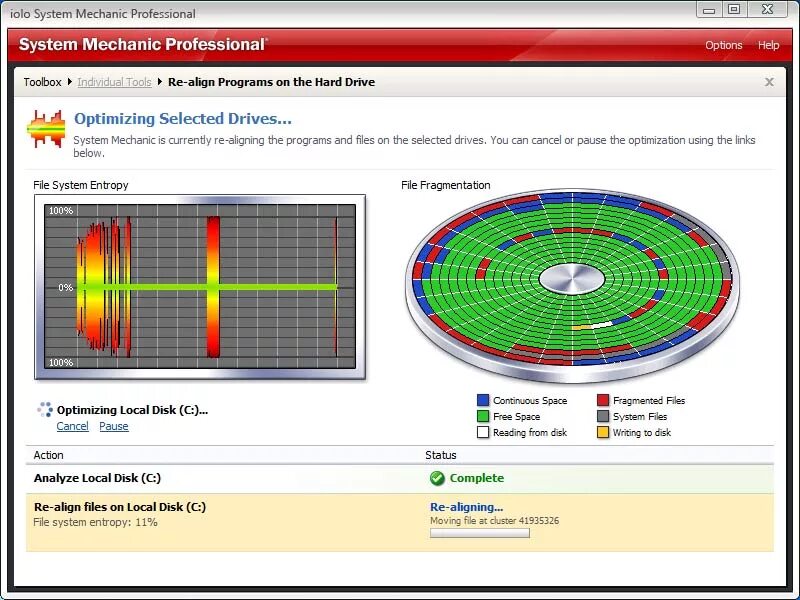Click the System Files gray swatch
800x600 pixels.
[x=603, y=416]
